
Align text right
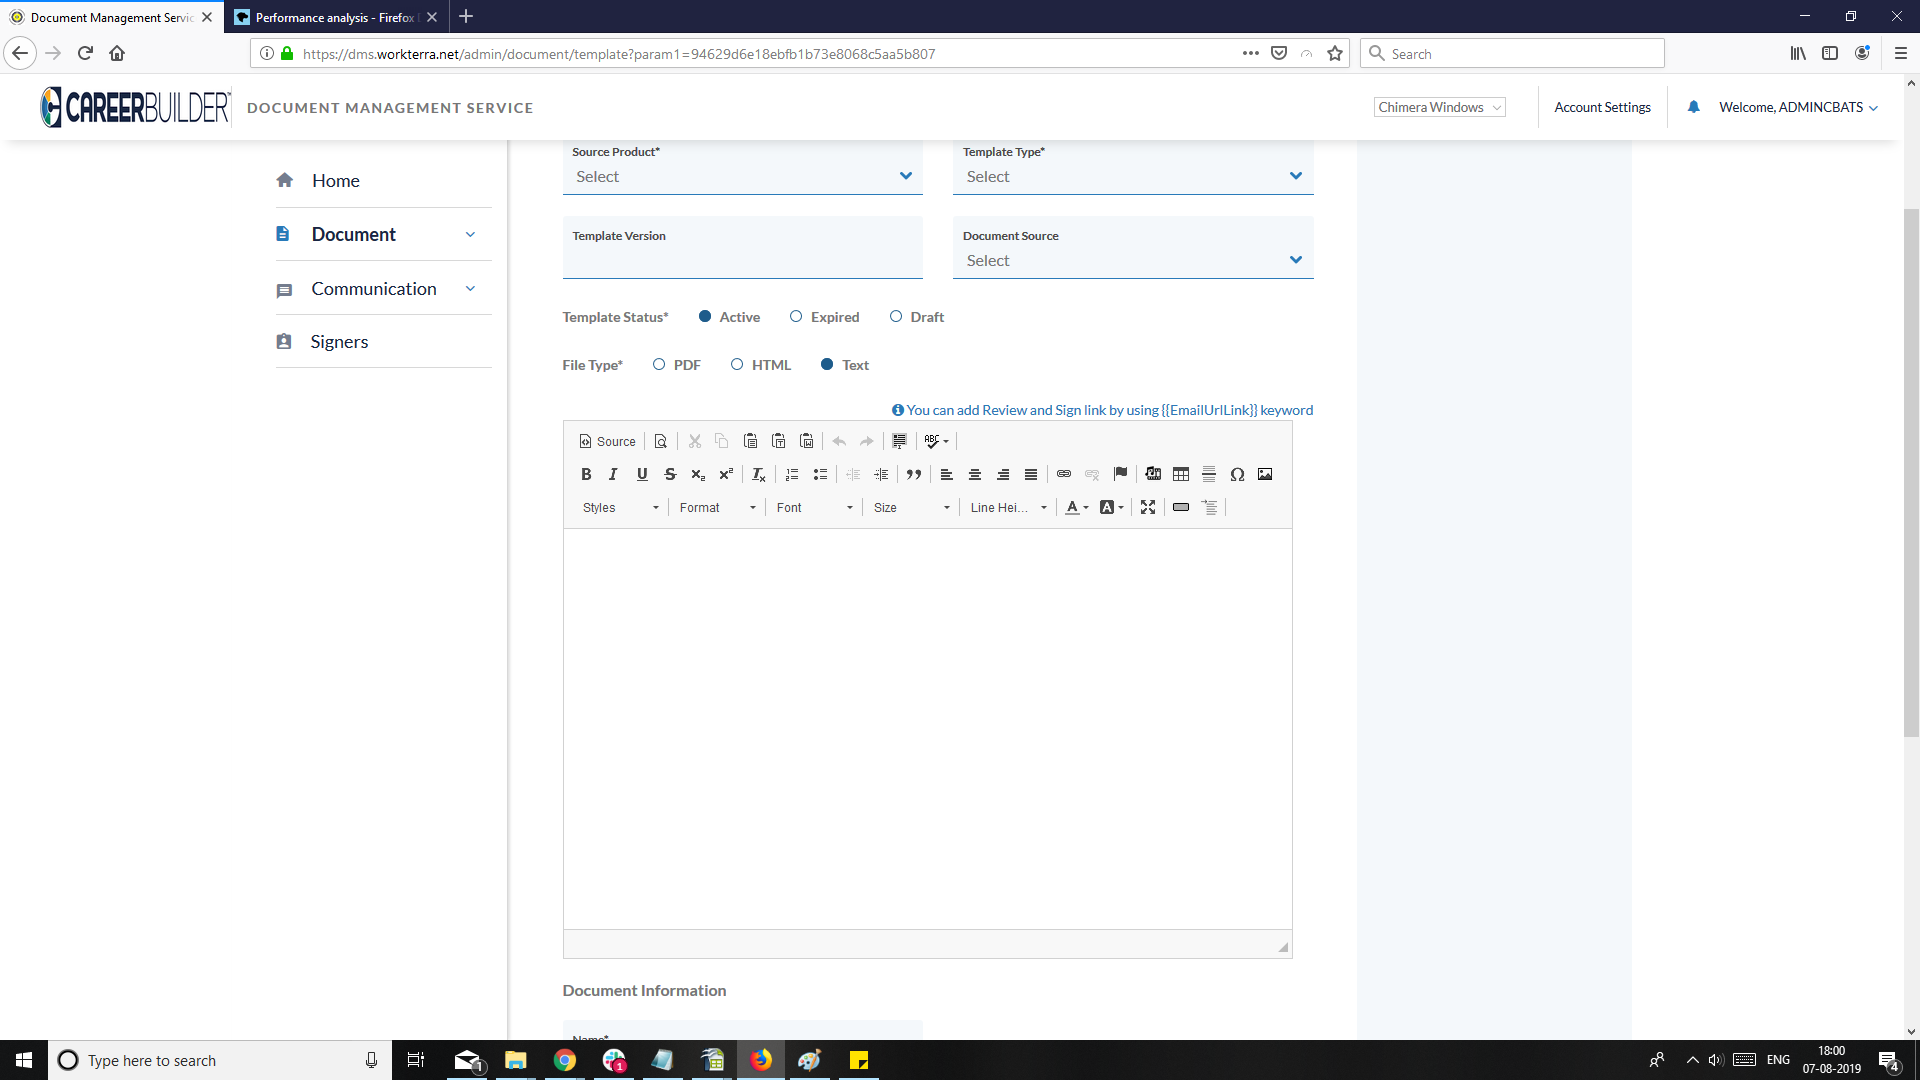[1003, 475]
